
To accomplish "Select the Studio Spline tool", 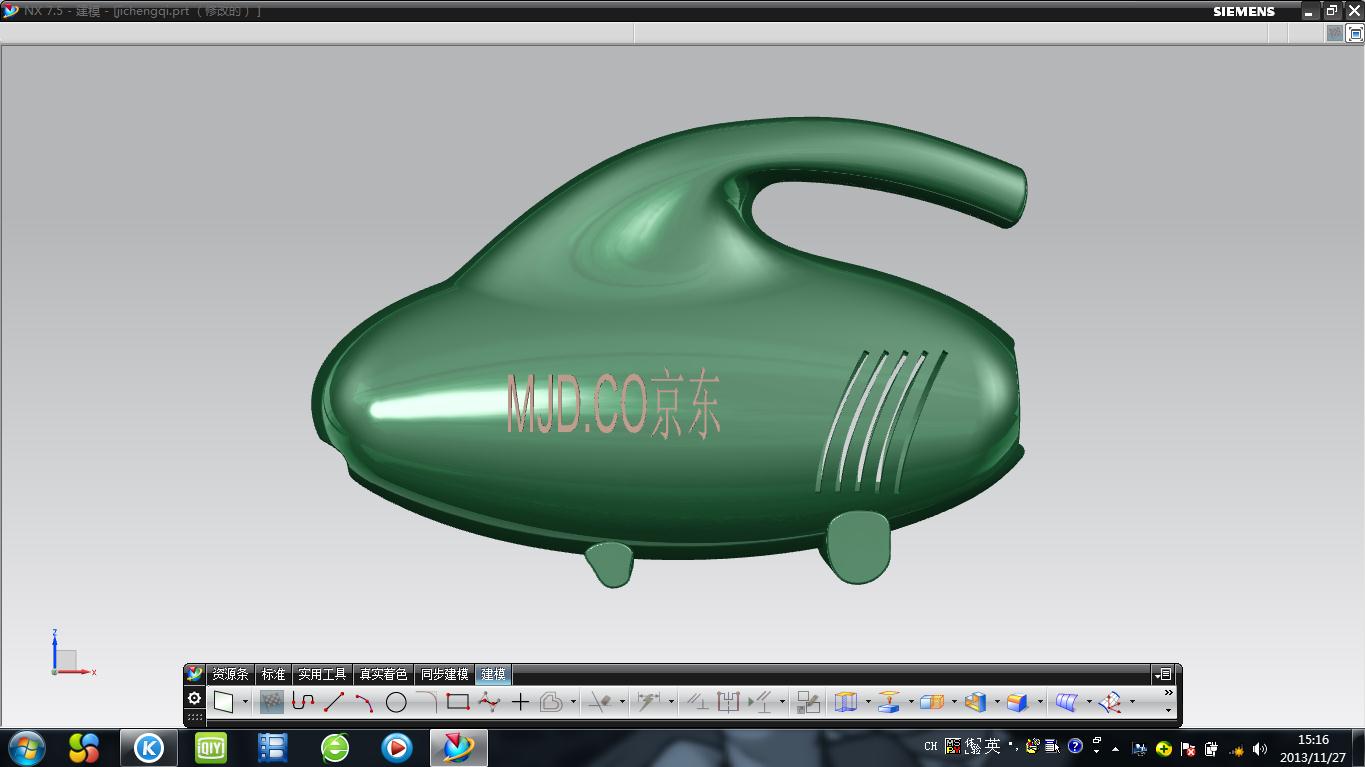I will 489,702.
